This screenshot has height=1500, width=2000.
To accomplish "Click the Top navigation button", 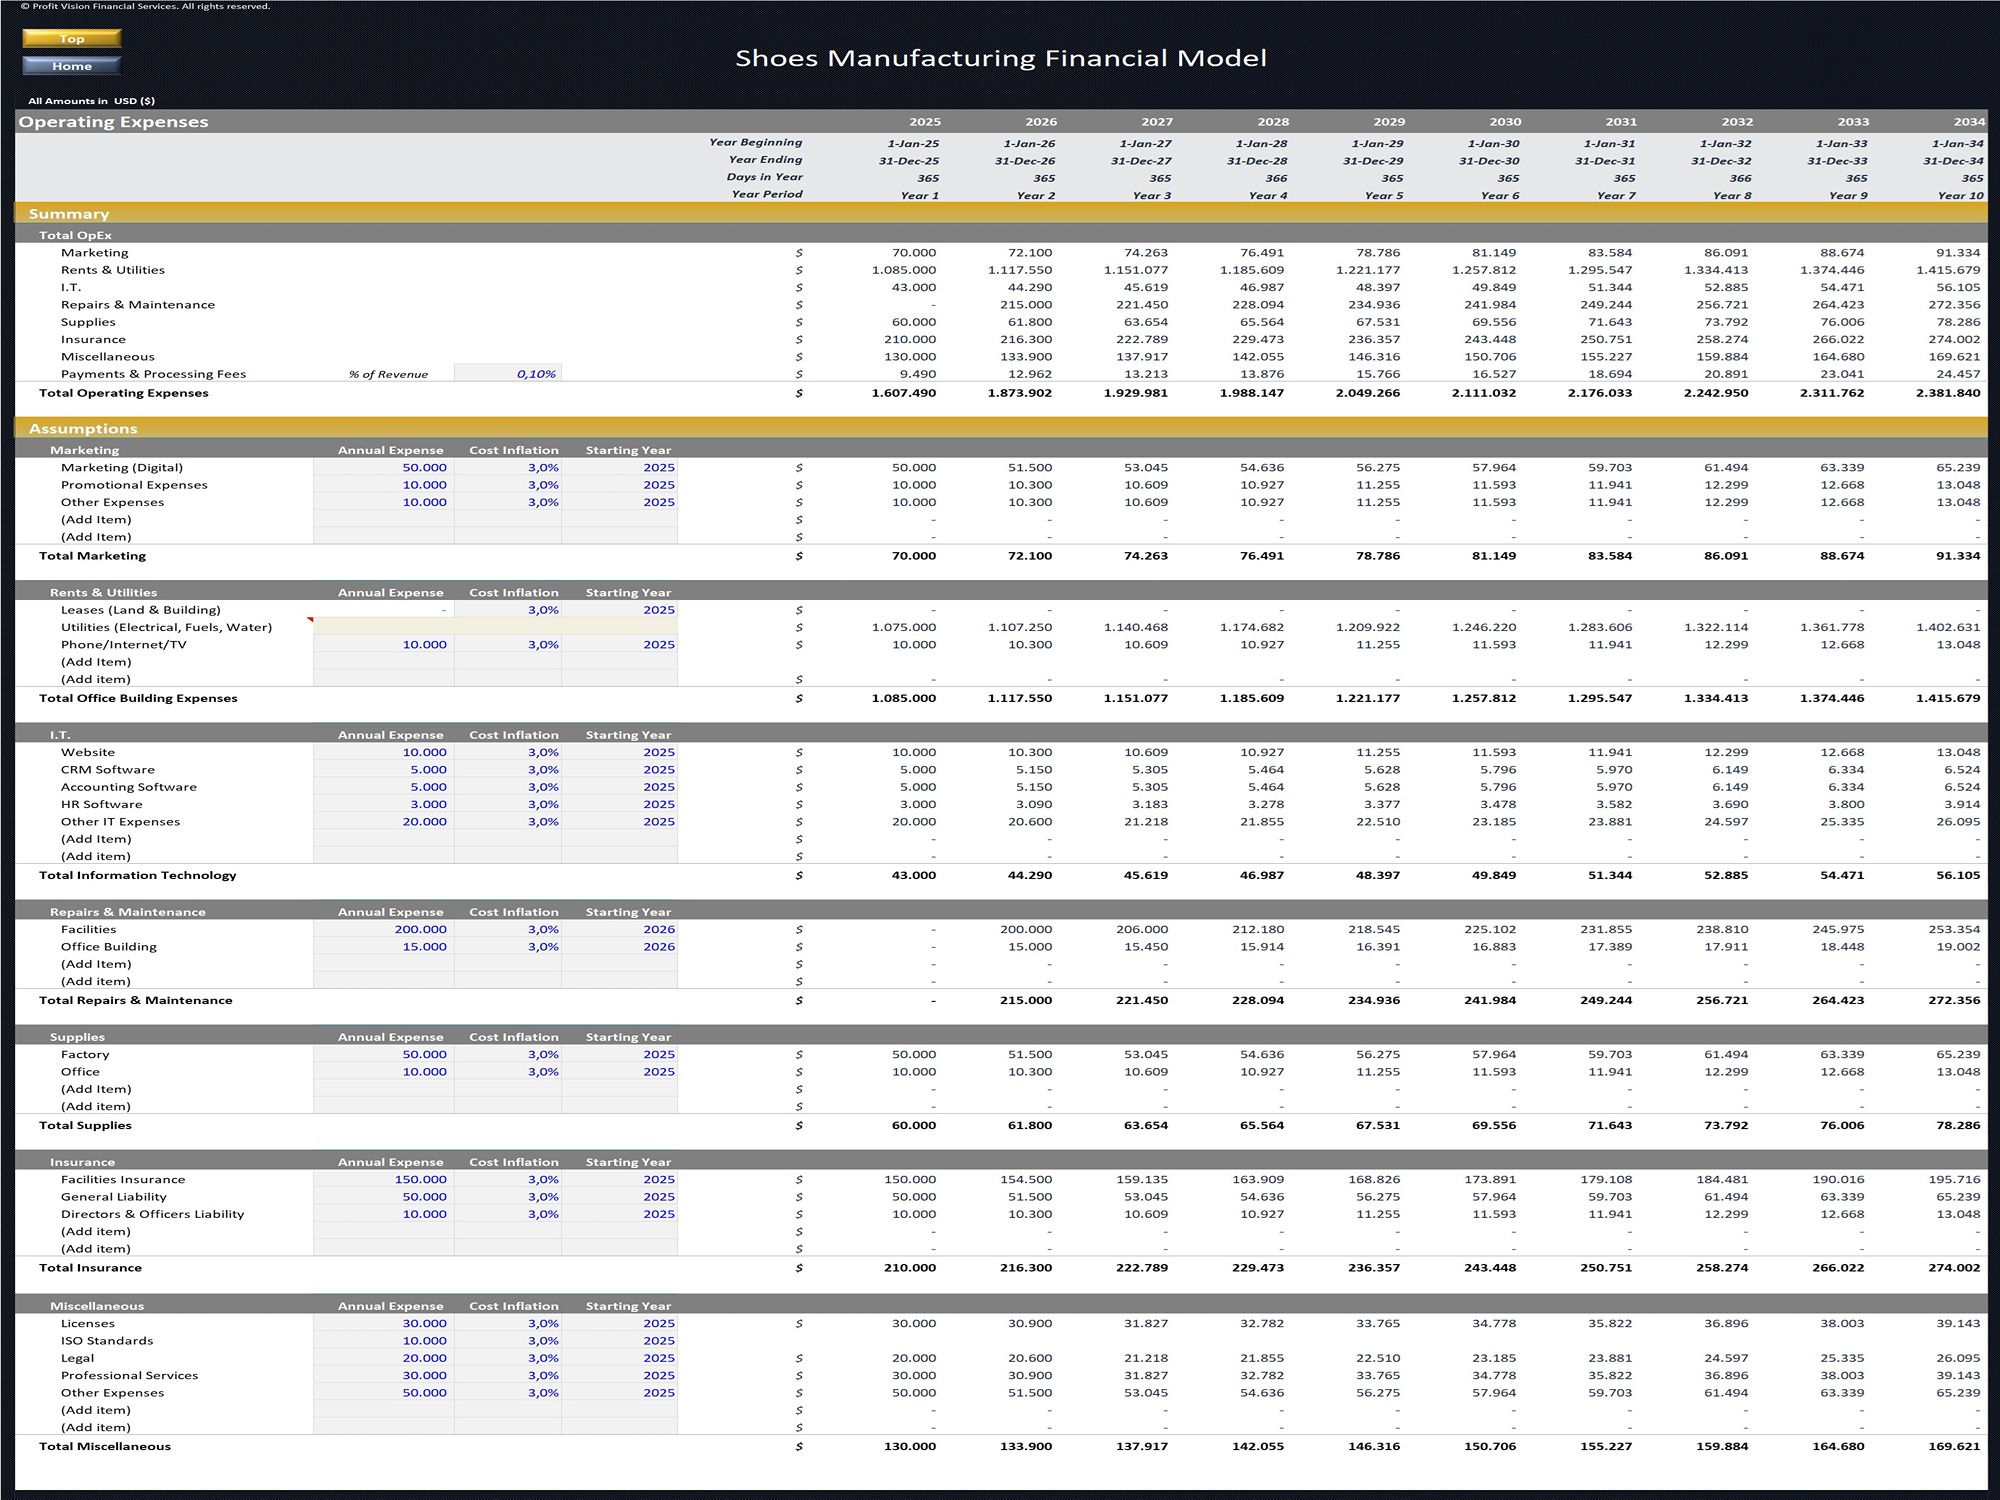I will click(71, 38).
